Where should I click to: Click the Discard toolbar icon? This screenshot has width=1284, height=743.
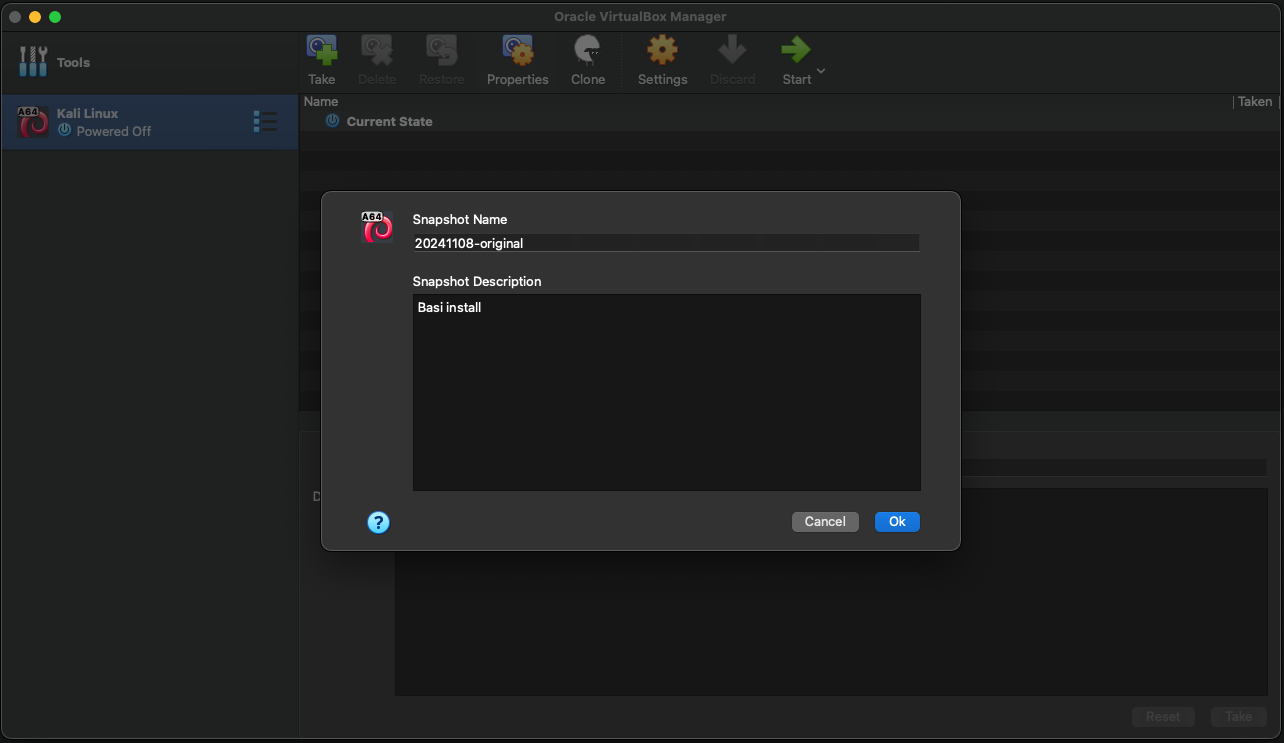[x=732, y=51]
